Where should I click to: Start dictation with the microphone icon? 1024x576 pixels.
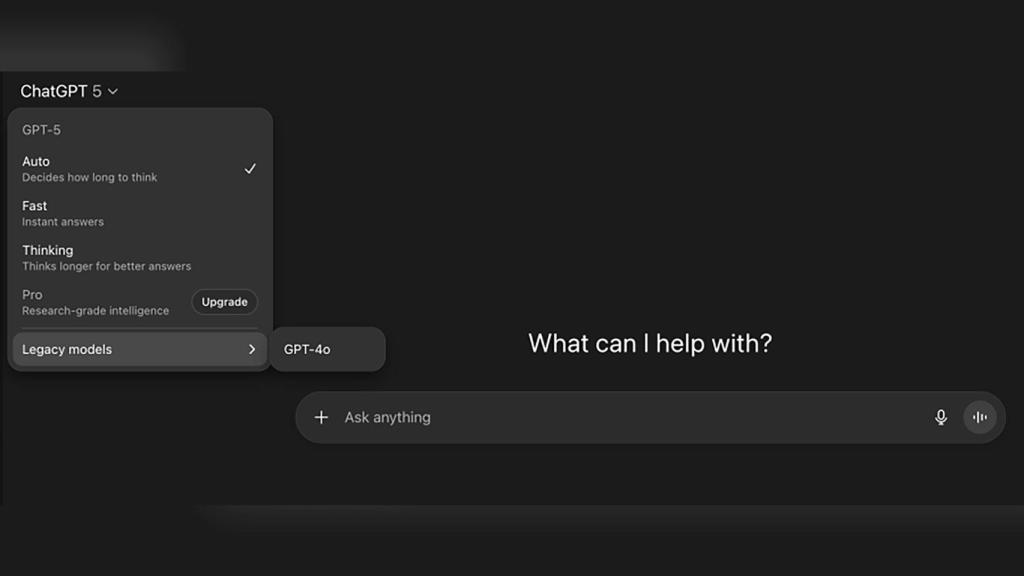[x=940, y=417]
